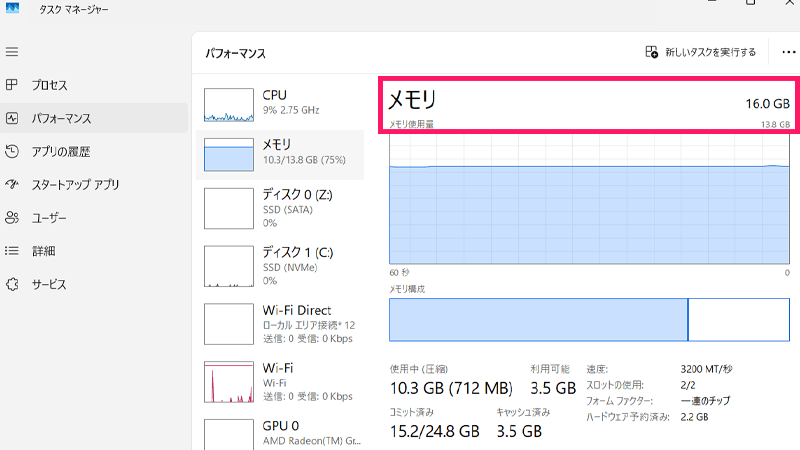Toggle the hamburger navigation menu
Viewport: 800px width, 450px height.
(12, 51)
